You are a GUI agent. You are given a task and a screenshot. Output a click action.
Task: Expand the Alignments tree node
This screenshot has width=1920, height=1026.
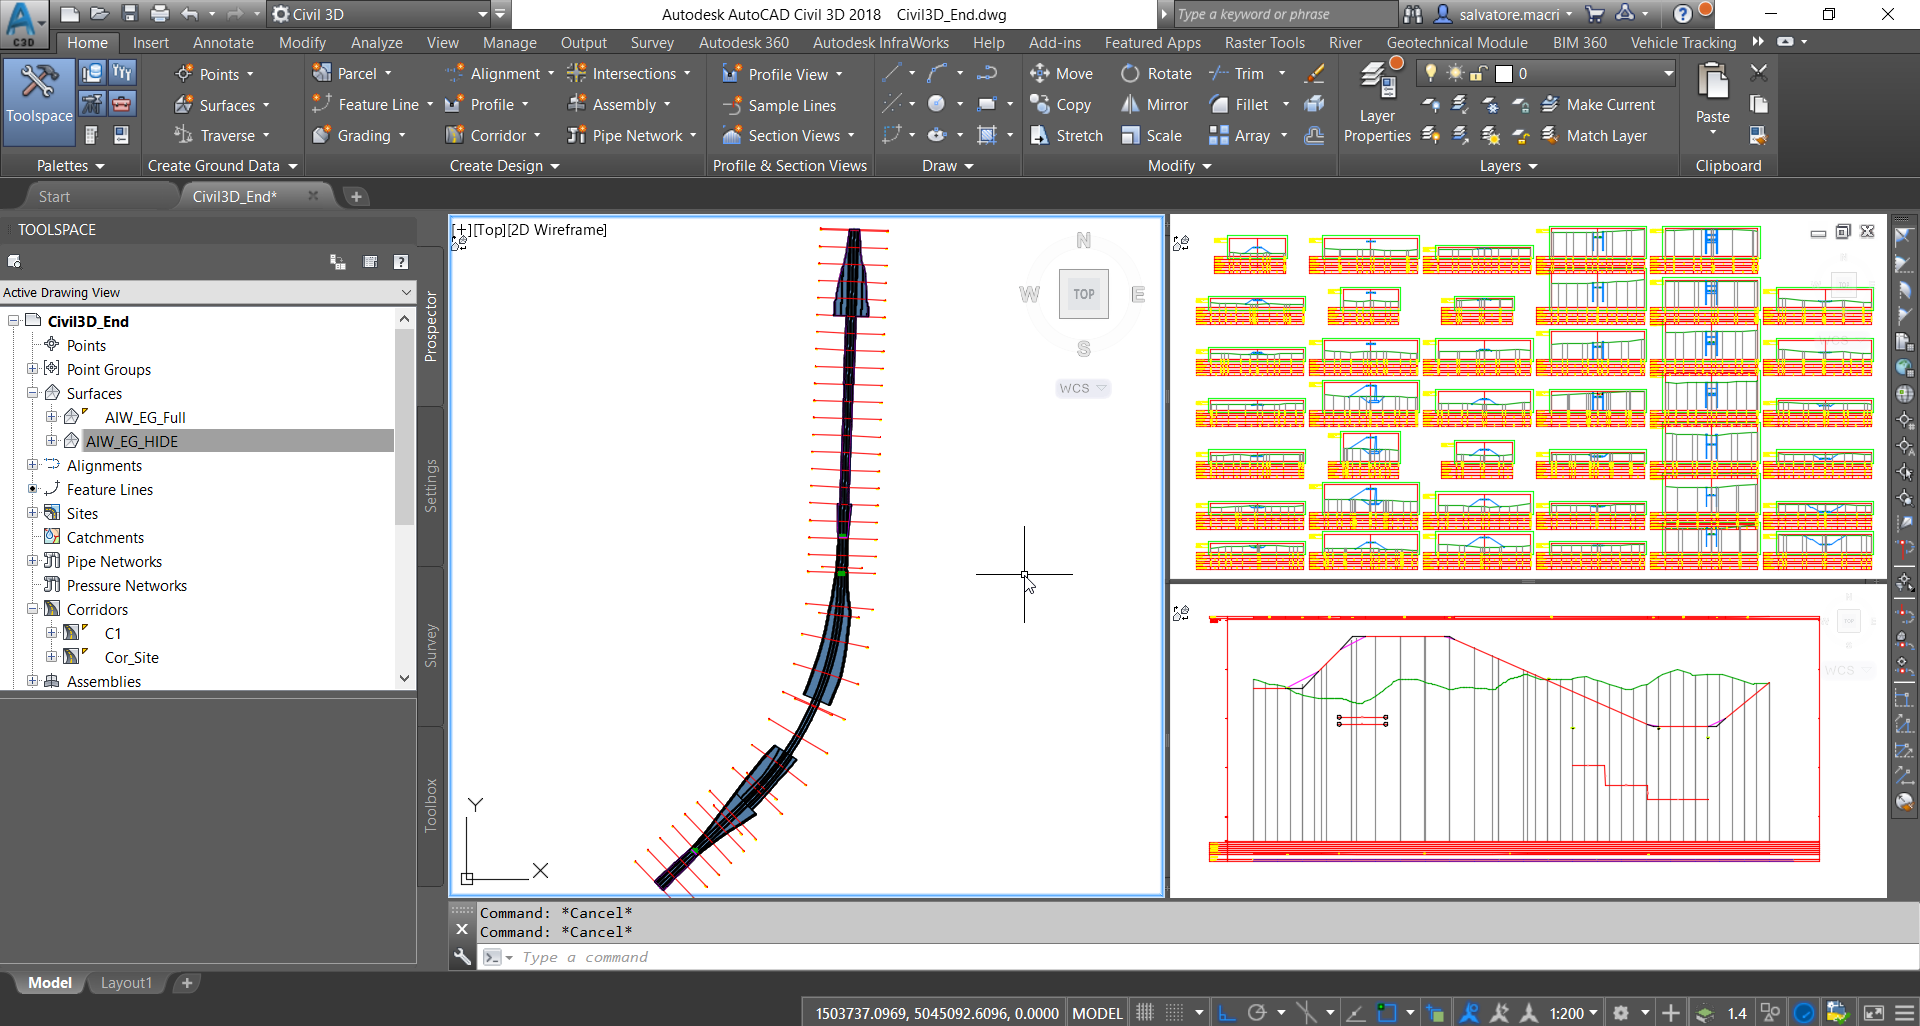[33, 465]
